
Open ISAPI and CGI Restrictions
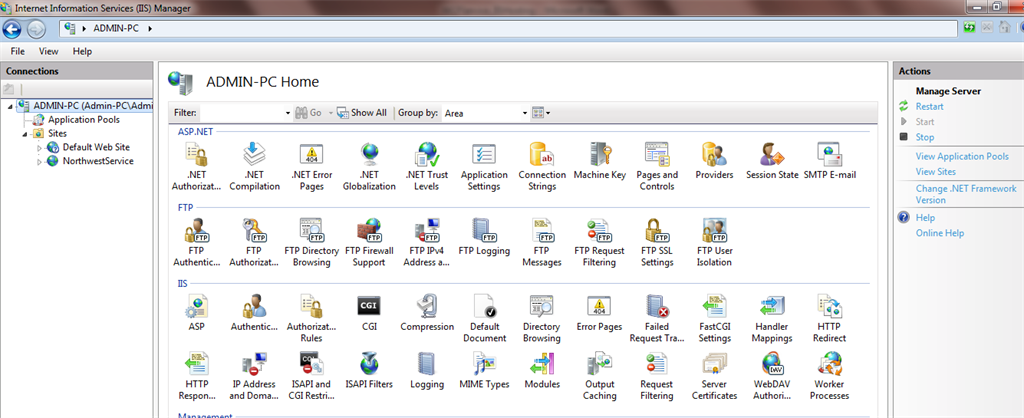pyautogui.click(x=312, y=376)
